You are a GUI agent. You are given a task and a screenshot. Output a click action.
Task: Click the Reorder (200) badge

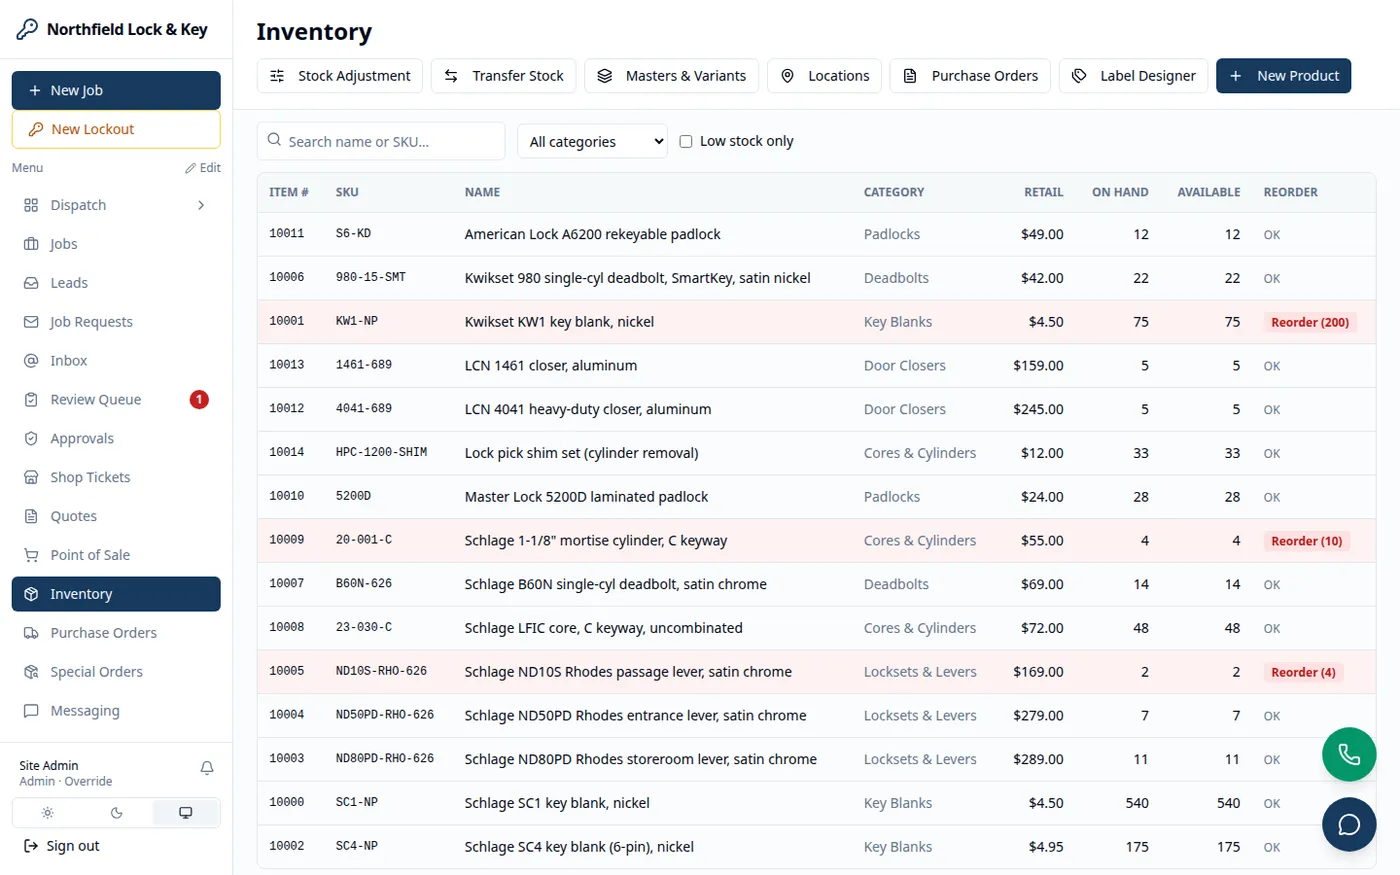(1310, 322)
